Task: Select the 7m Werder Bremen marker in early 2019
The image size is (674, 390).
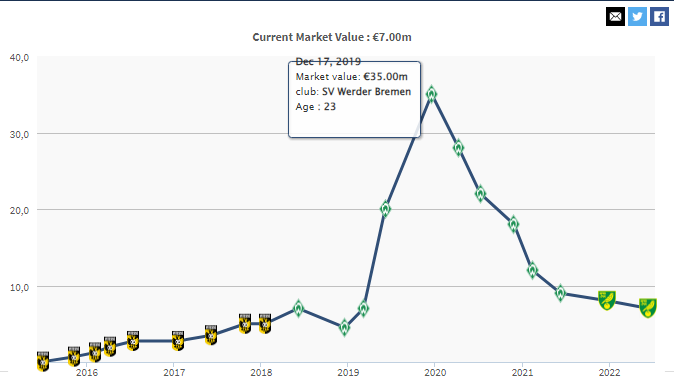Action: [363, 308]
